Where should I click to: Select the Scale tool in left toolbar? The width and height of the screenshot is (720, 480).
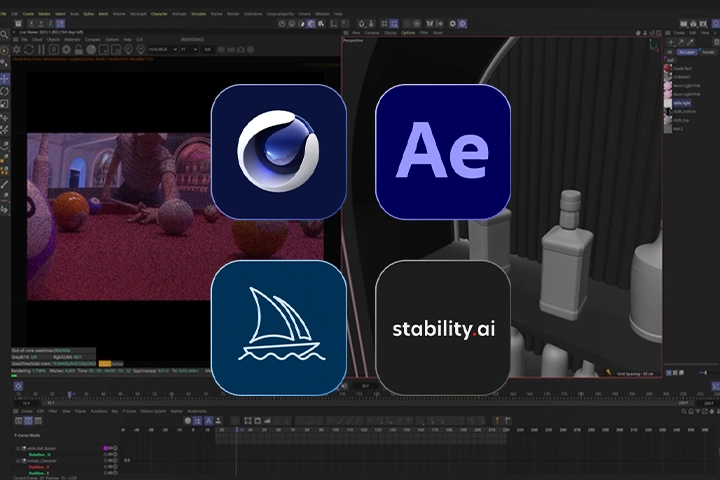(x=5, y=104)
